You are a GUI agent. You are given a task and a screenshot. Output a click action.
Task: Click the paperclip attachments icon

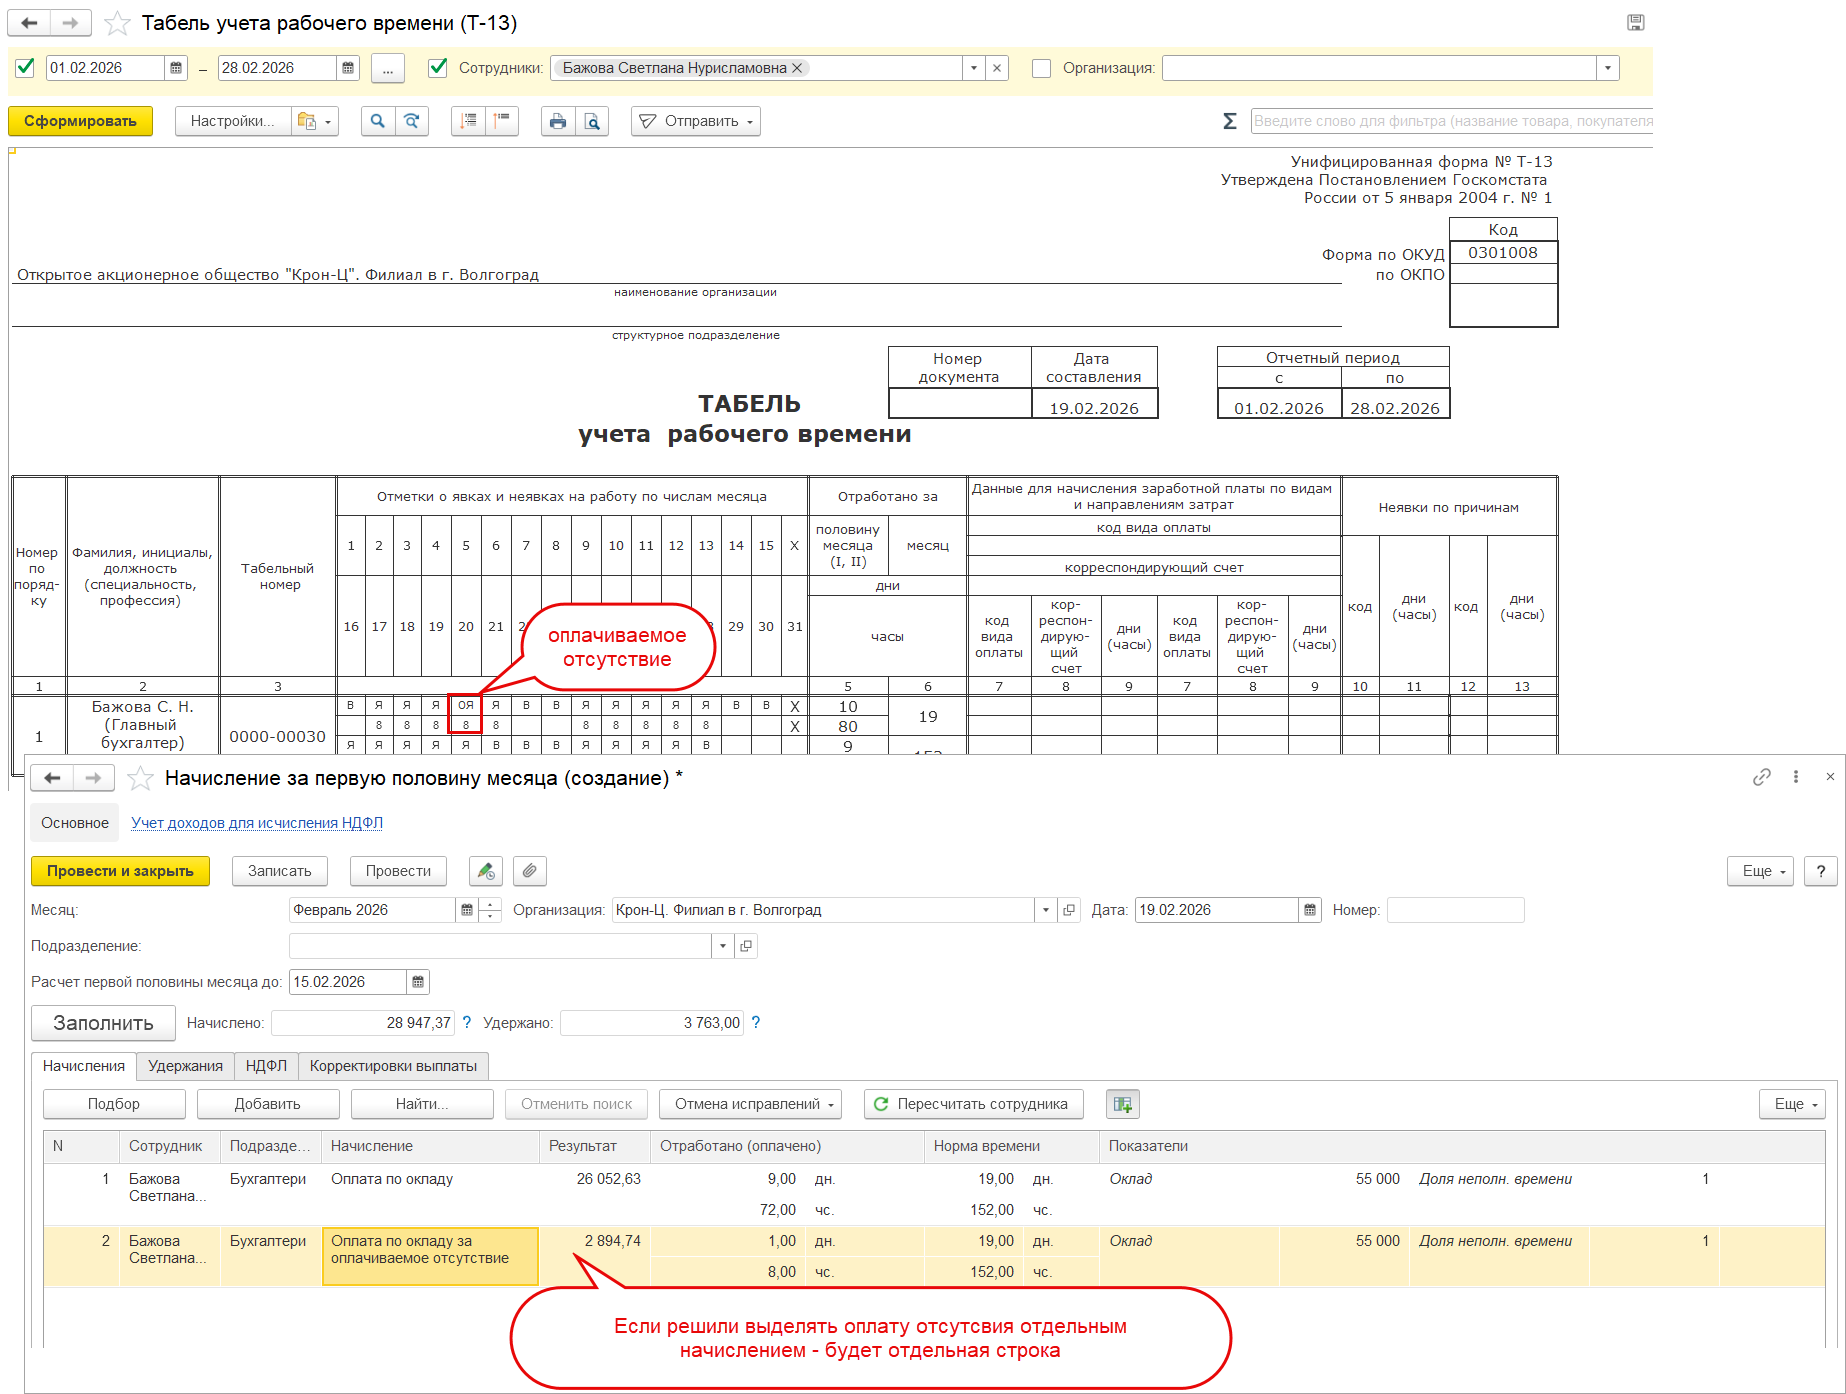[x=530, y=871]
